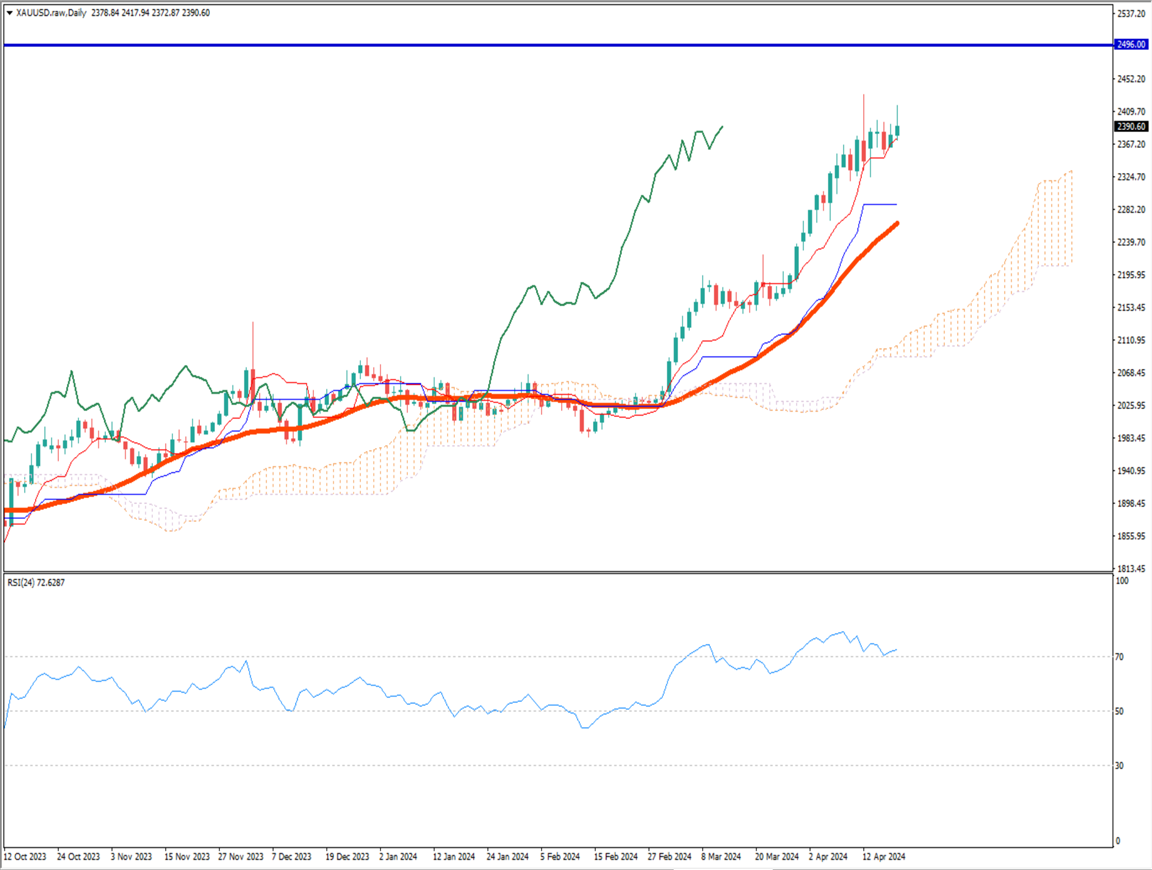
Task: Click the 2537.20 price scale label
Action: 1130,14
